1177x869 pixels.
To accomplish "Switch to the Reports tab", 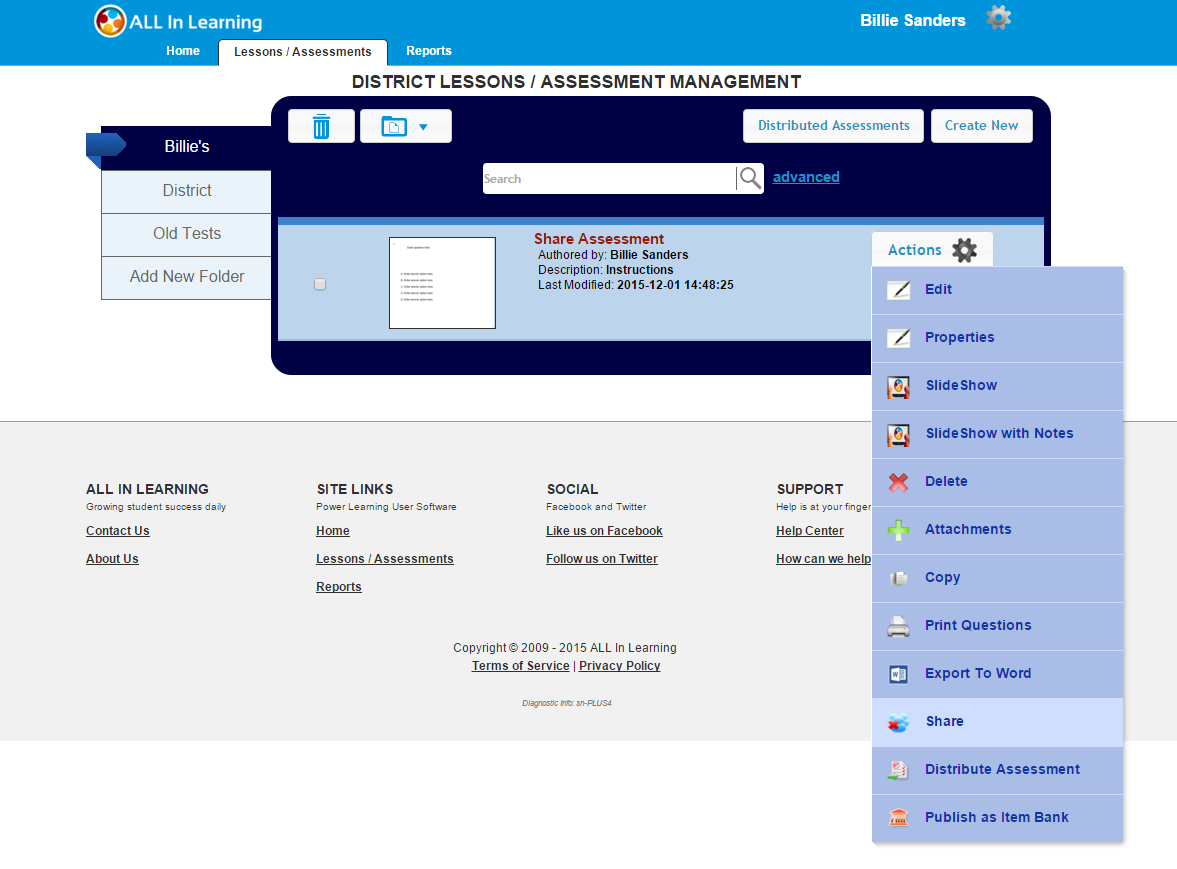I will (428, 51).
